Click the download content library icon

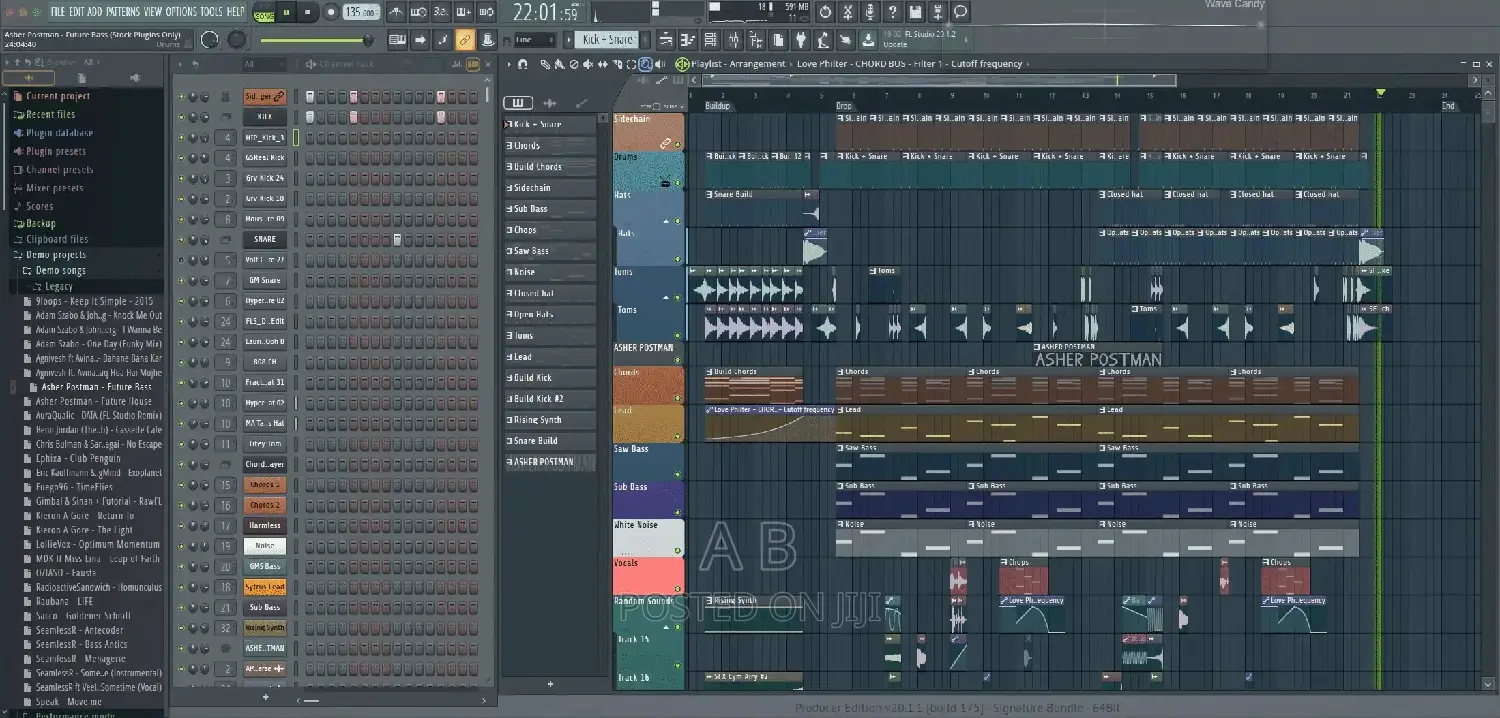868,40
